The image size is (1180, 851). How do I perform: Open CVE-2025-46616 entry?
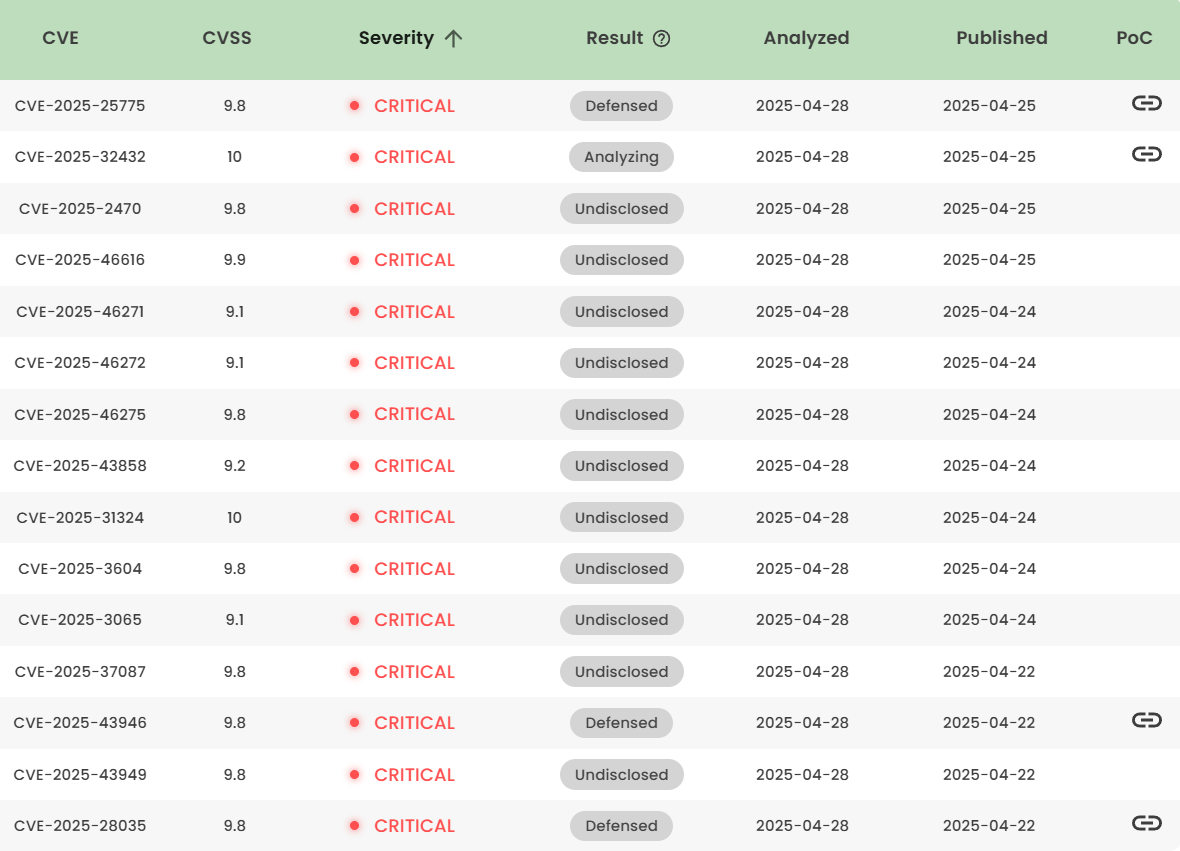pos(80,260)
